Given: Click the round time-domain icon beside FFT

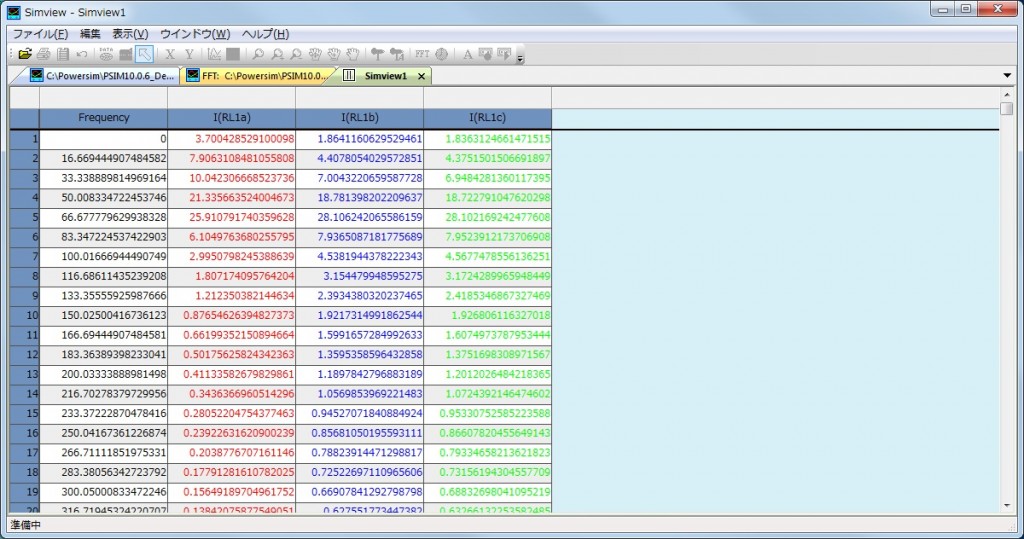Looking at the screenshot, I should (441, 54).
